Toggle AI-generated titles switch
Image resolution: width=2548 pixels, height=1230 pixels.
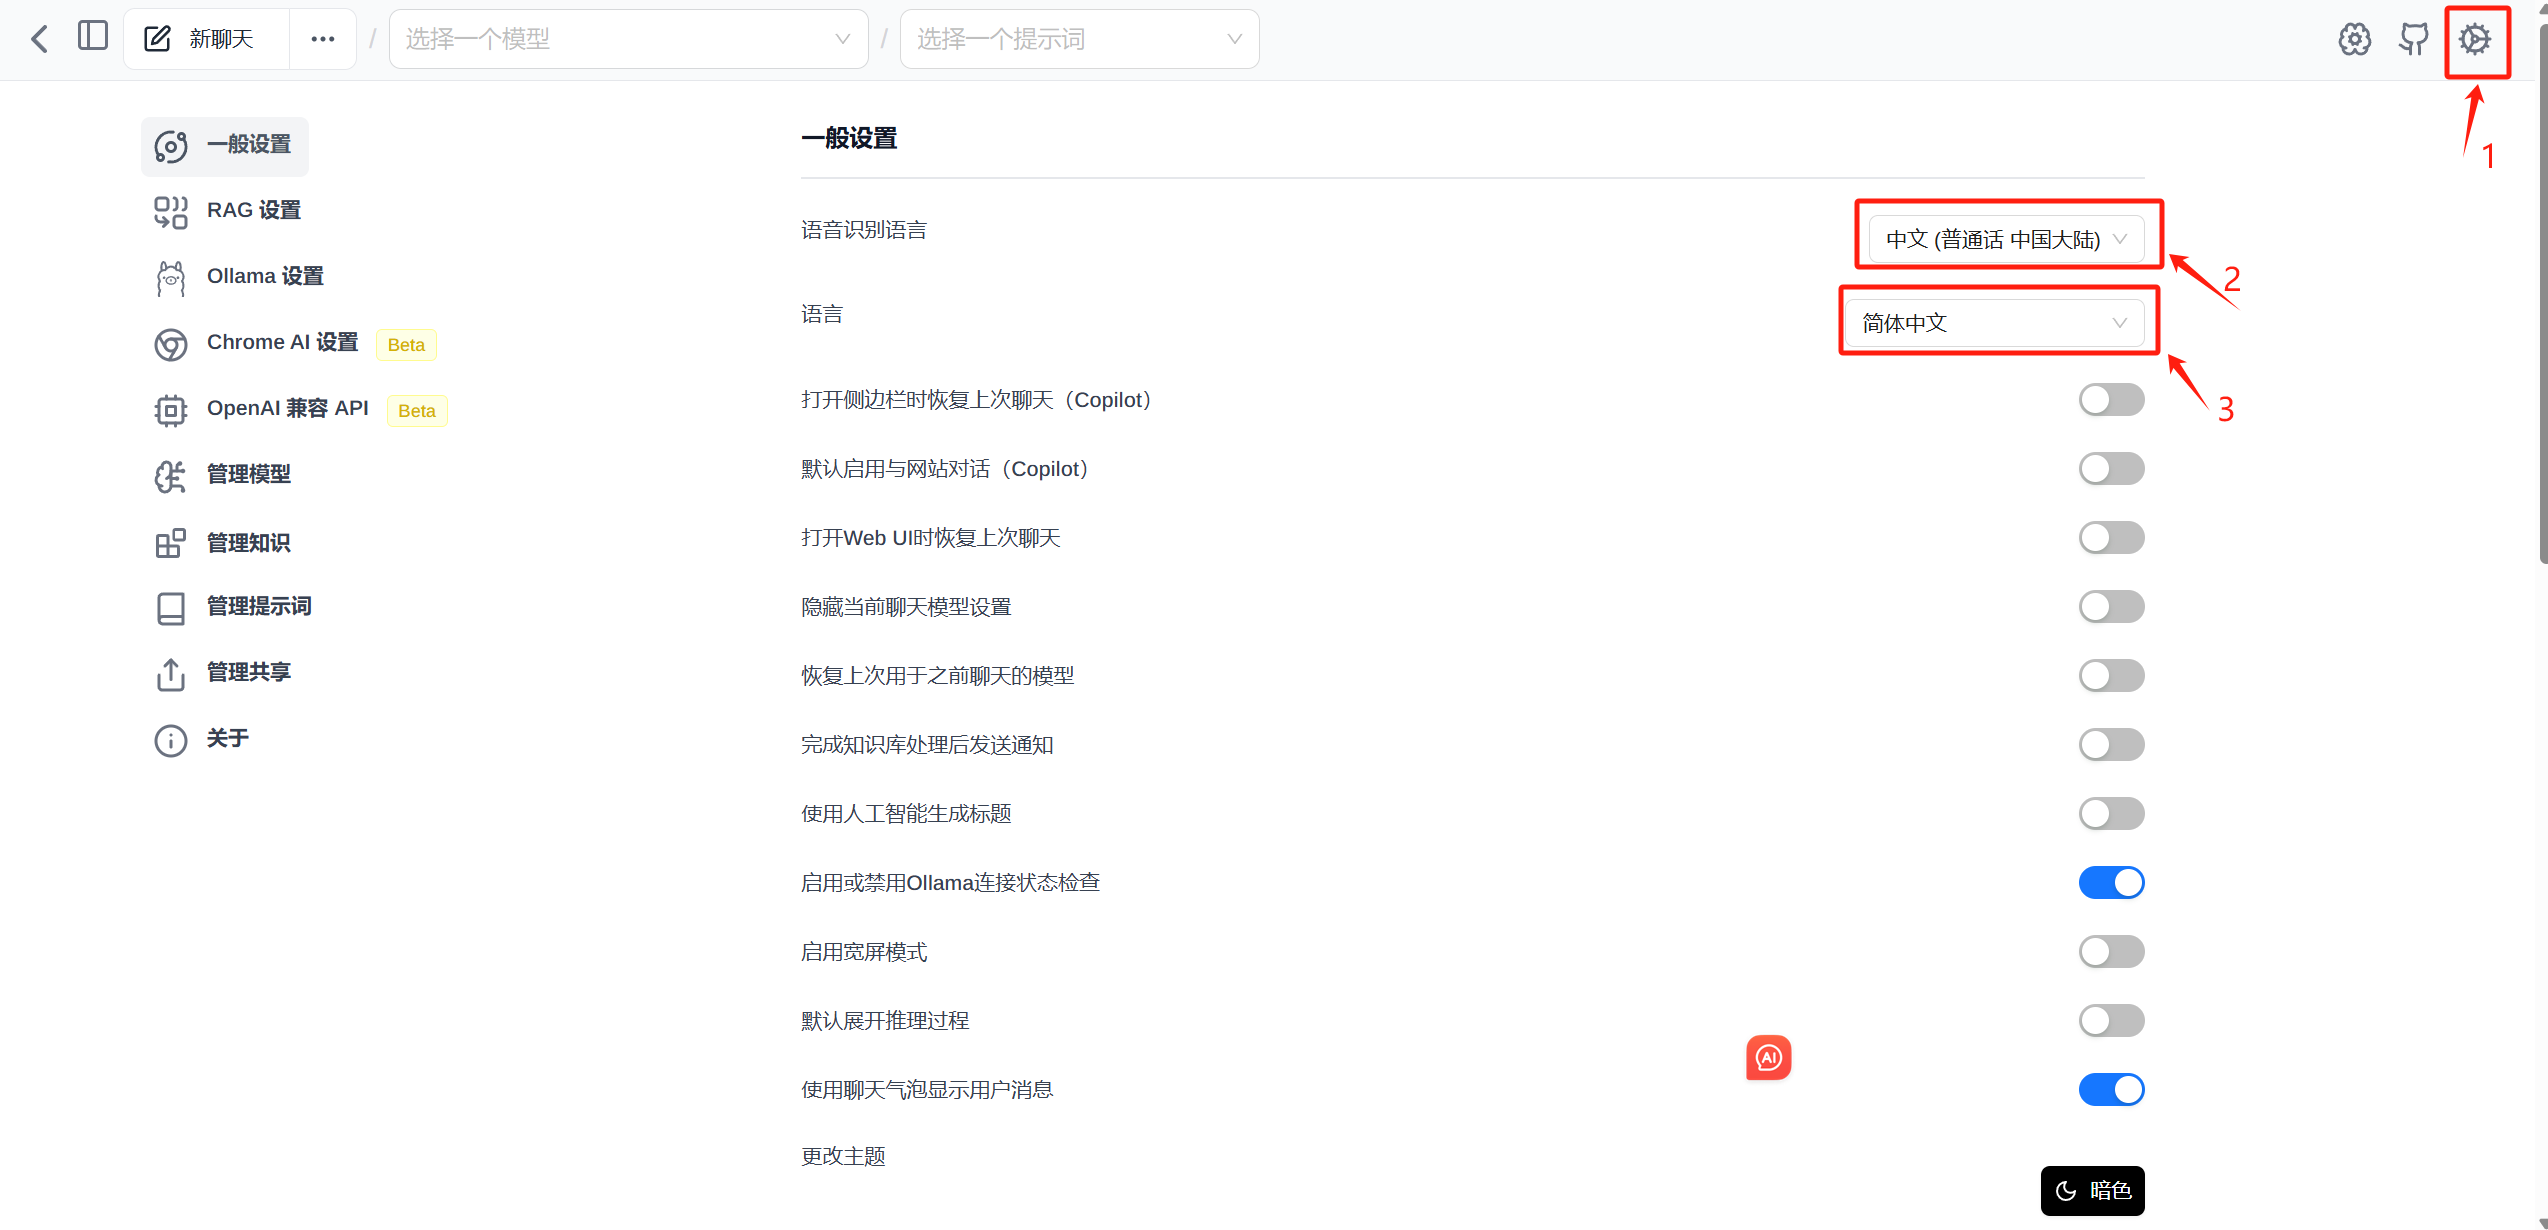click(2111, 813)
